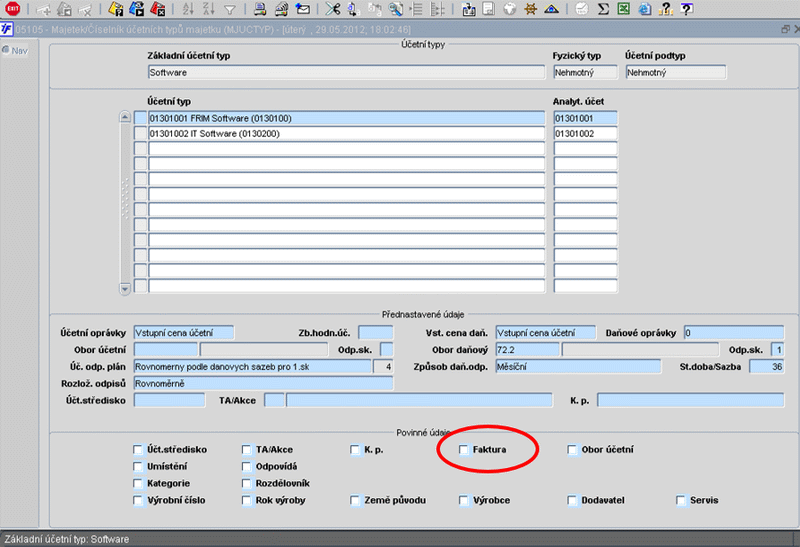Viewport: 800px width, 547px height.
Task: Enable the Kategorie checkbox
Action: (137, 483)
